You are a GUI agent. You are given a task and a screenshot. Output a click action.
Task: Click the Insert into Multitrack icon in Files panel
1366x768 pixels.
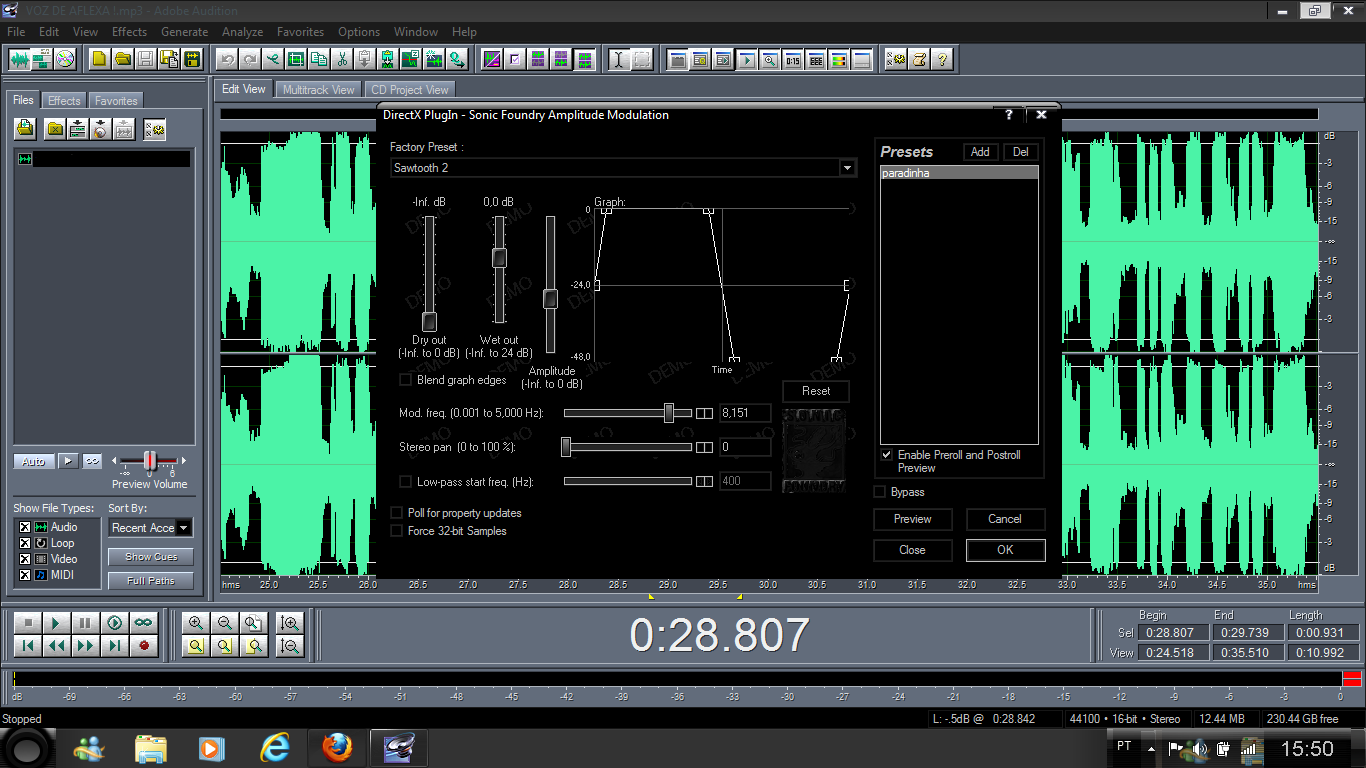click(x=77, y=128)
